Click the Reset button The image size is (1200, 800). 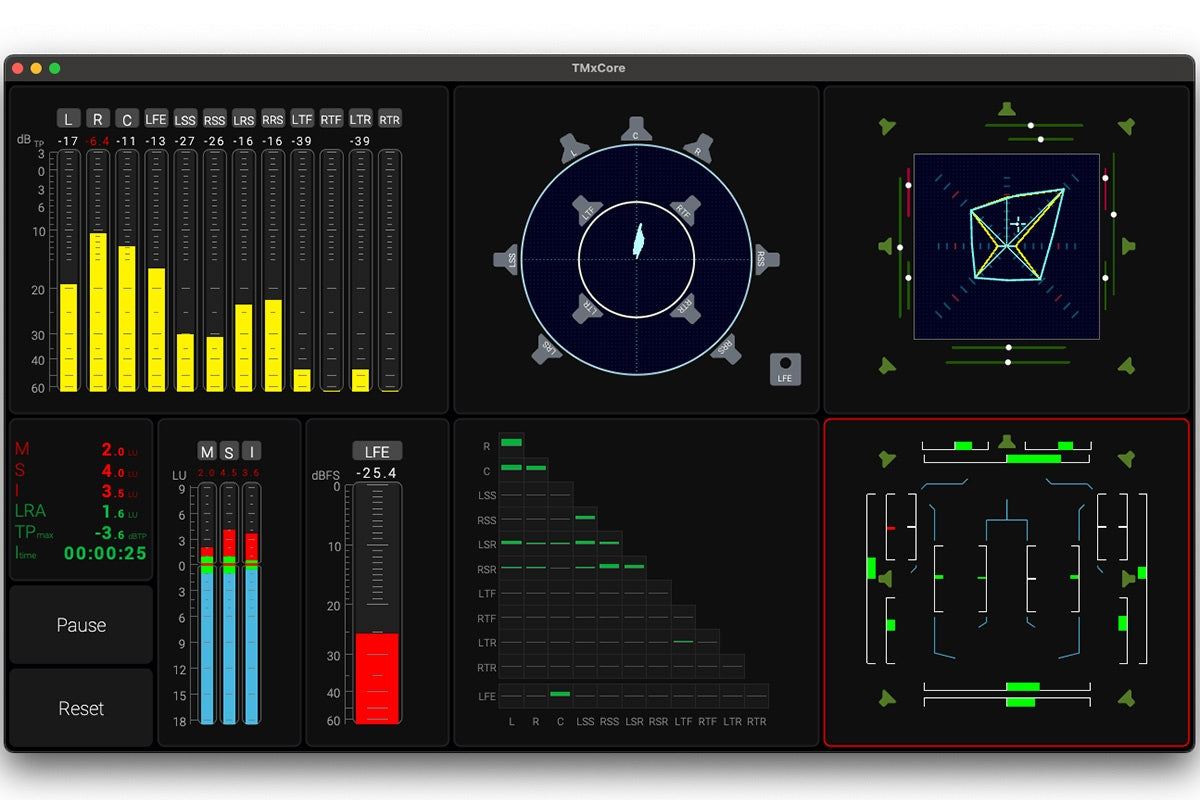[x=81, y=708]
